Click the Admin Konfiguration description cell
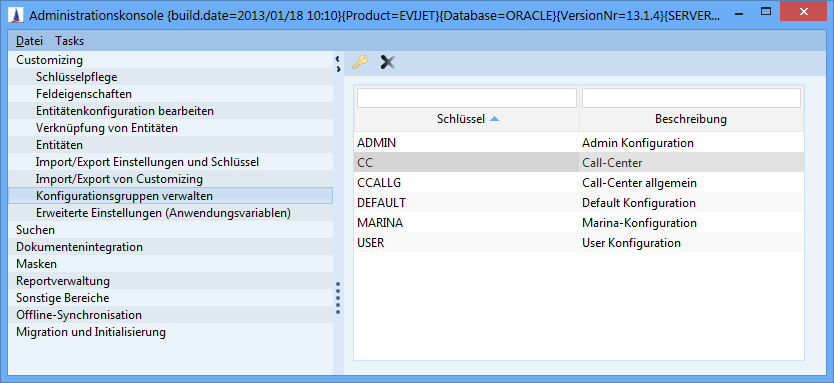Screen dimensions: 834x383 (x=691, y=143)
